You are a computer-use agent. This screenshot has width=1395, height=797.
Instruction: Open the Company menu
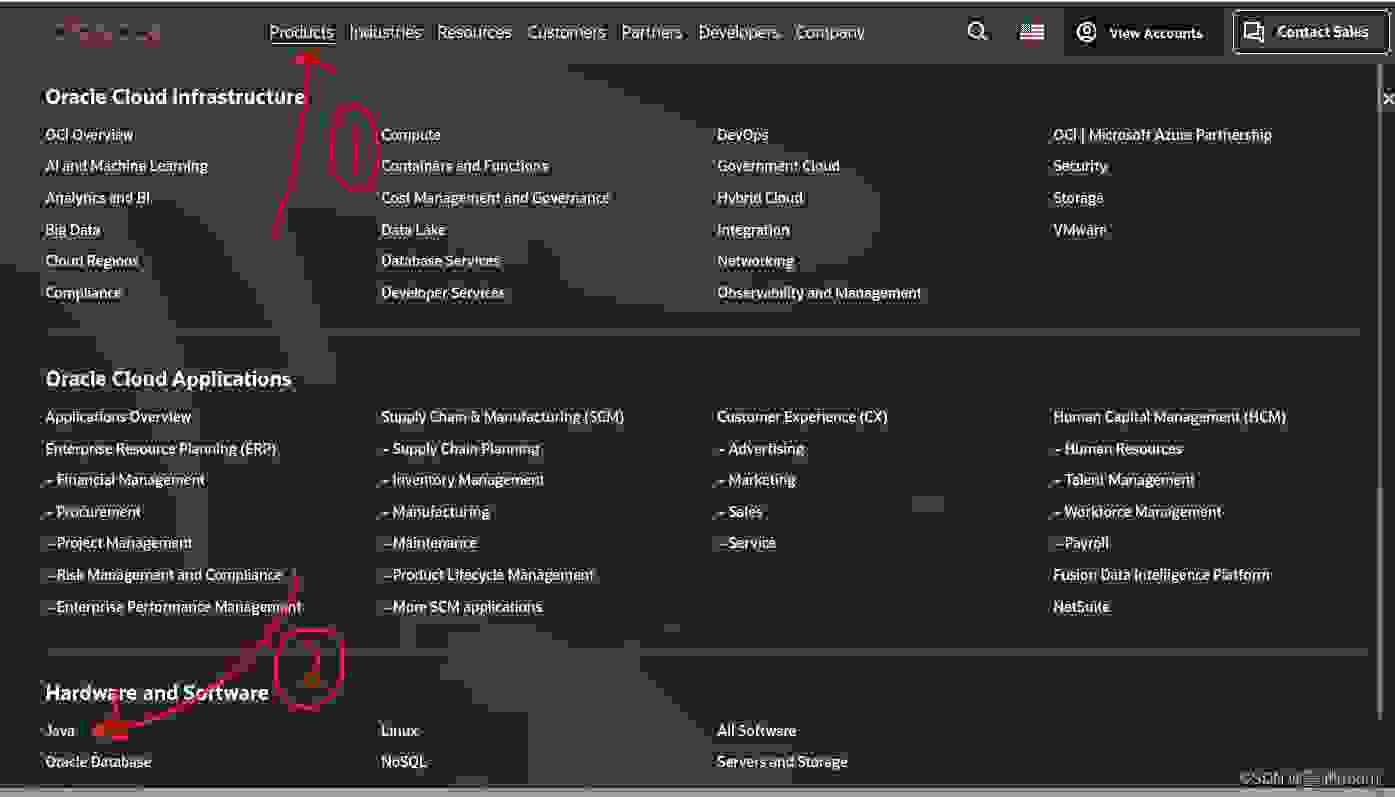[x=829, y=32]
